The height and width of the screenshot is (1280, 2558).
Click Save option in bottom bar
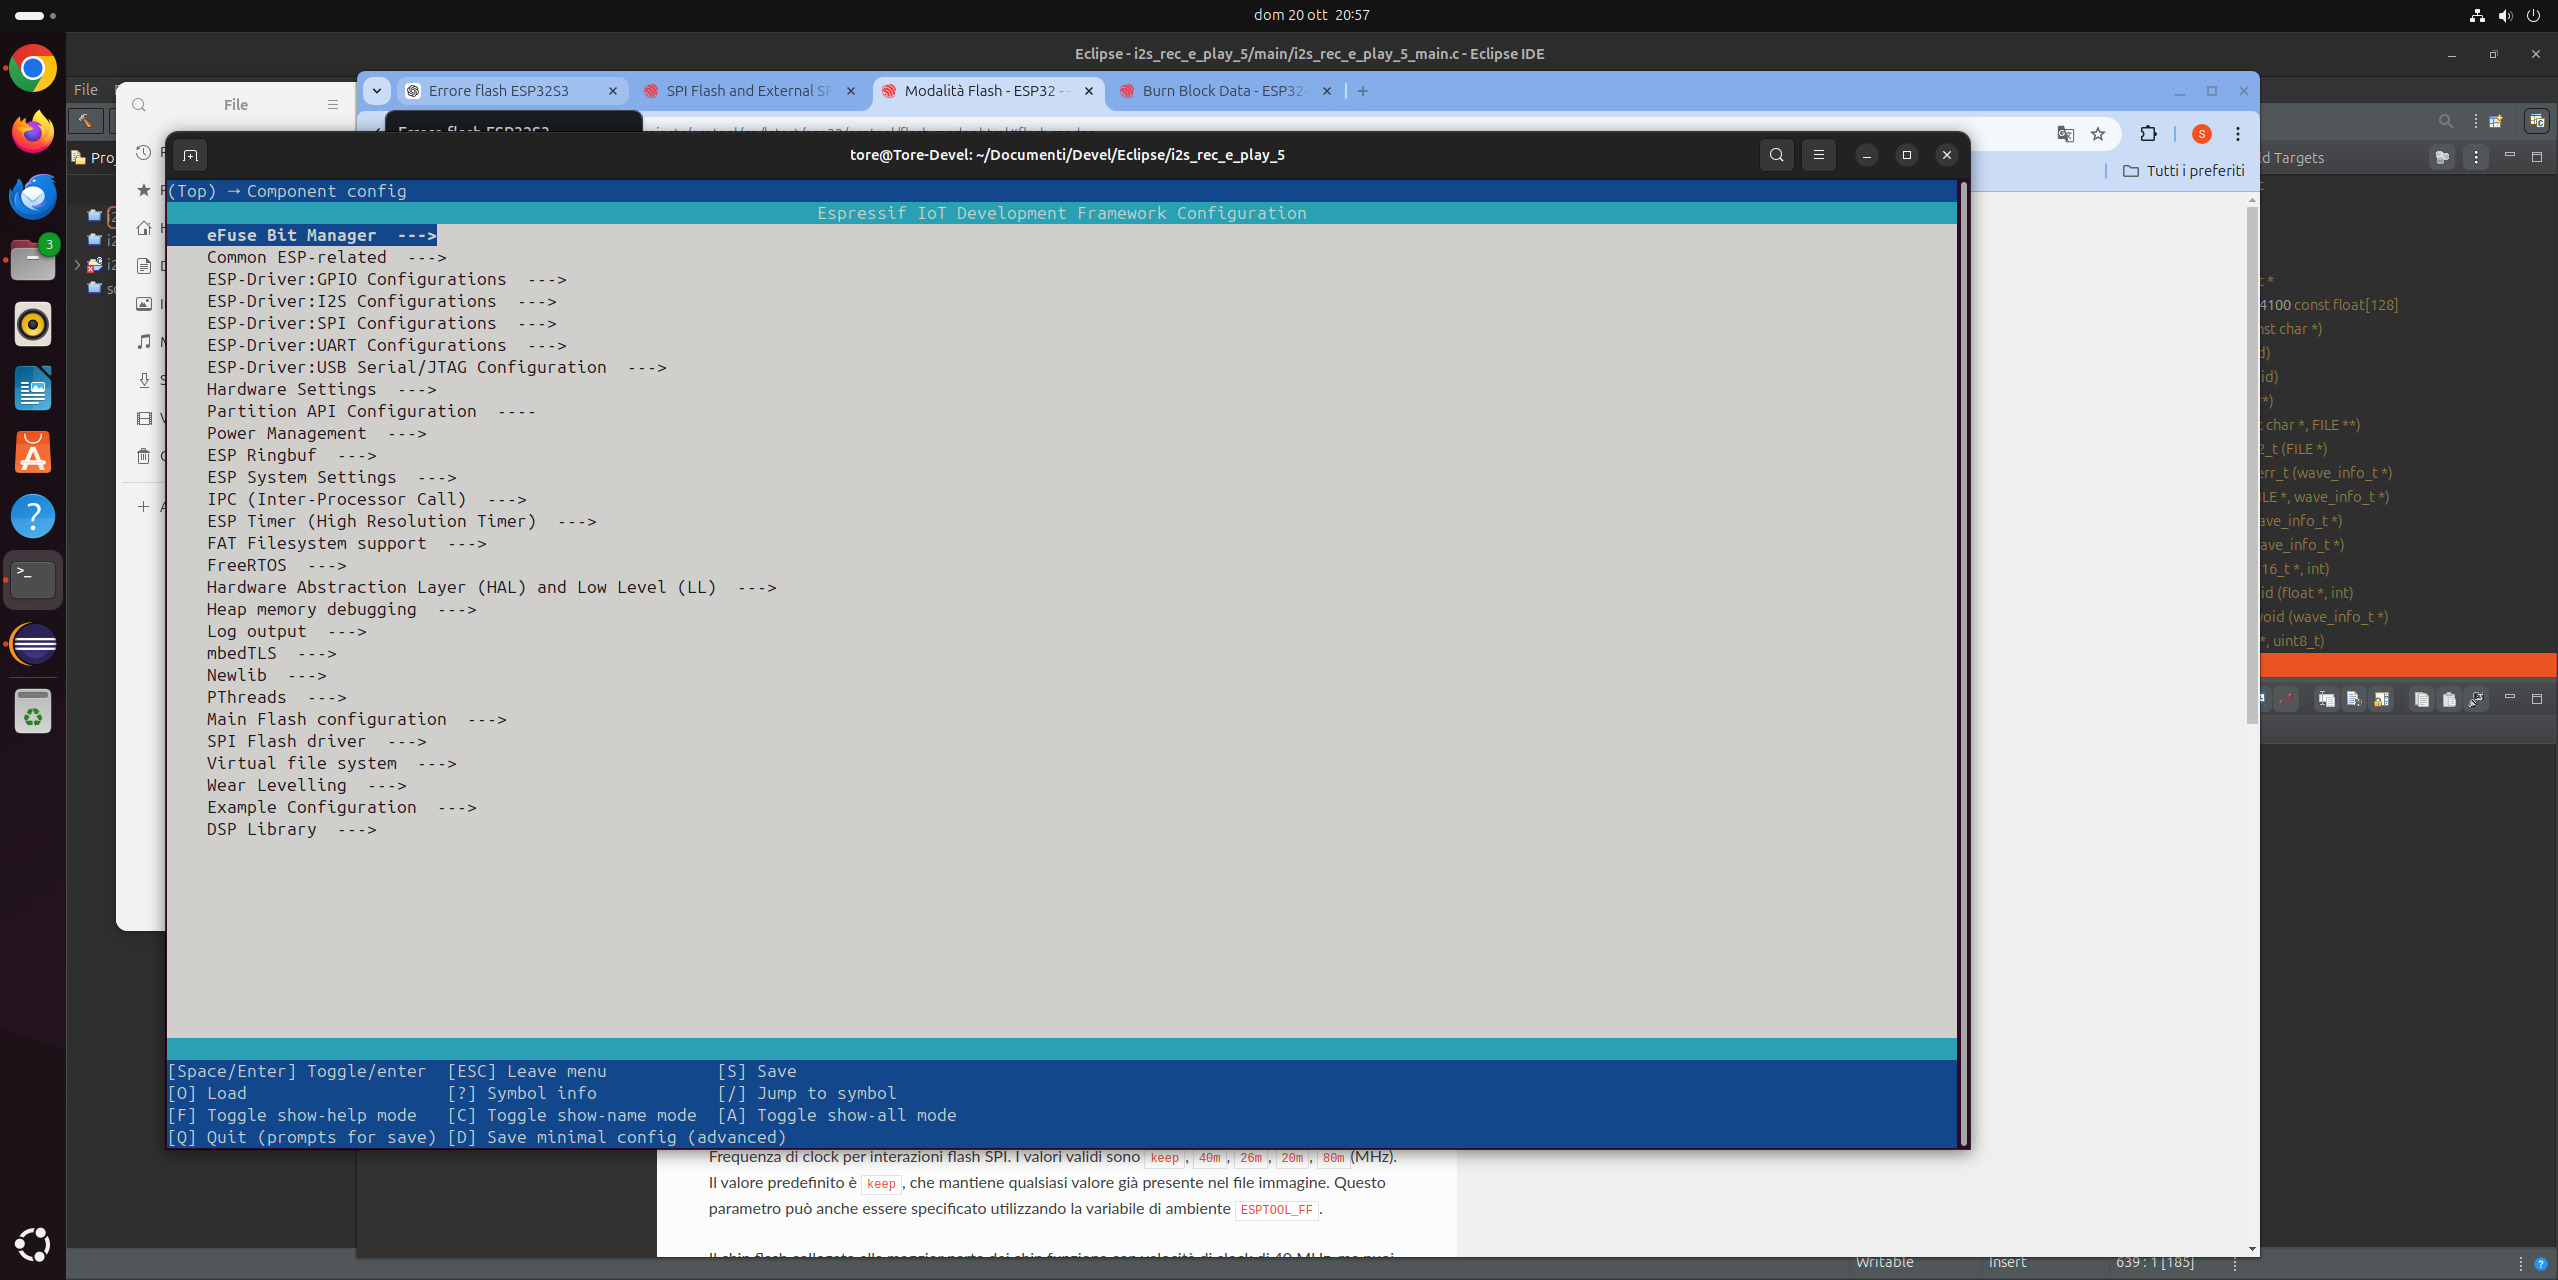pos(775,1071)
